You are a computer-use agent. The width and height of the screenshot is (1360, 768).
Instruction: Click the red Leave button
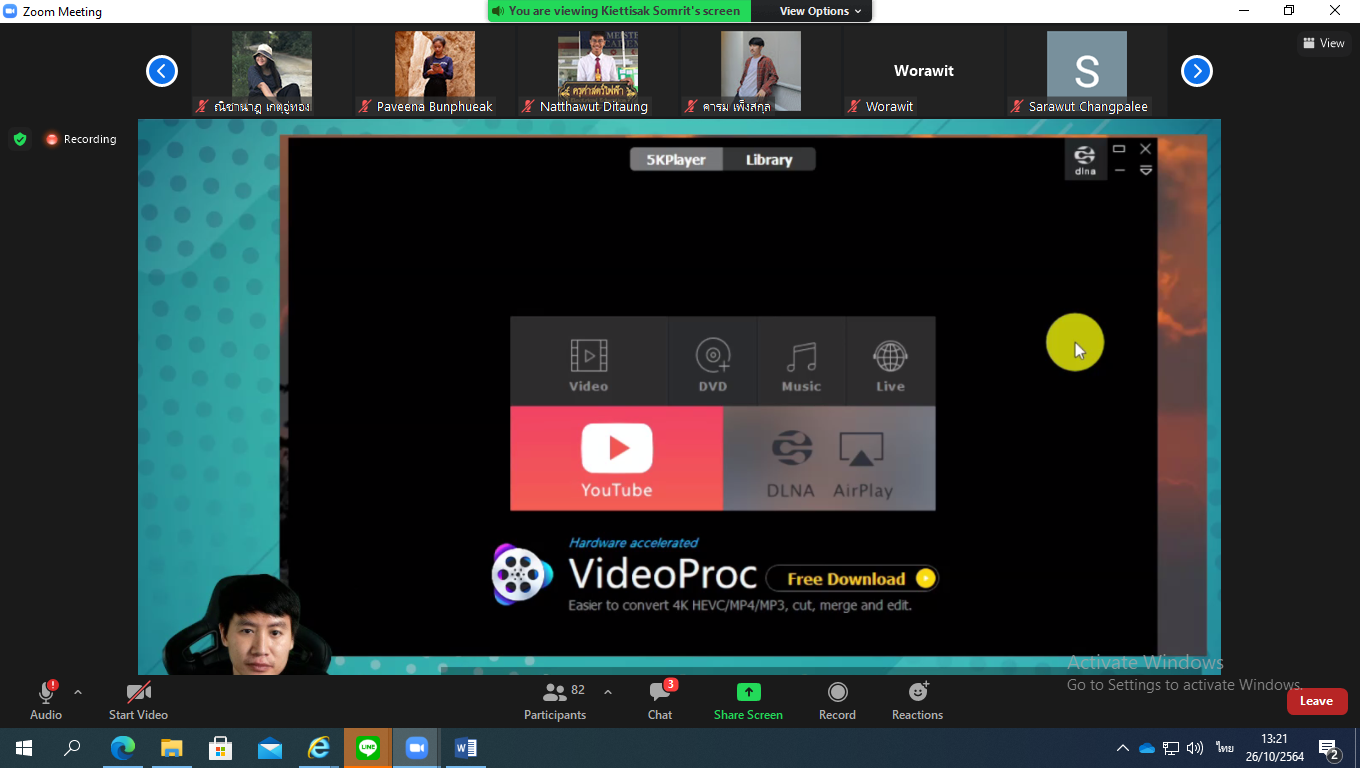(x=1316, y=701)
